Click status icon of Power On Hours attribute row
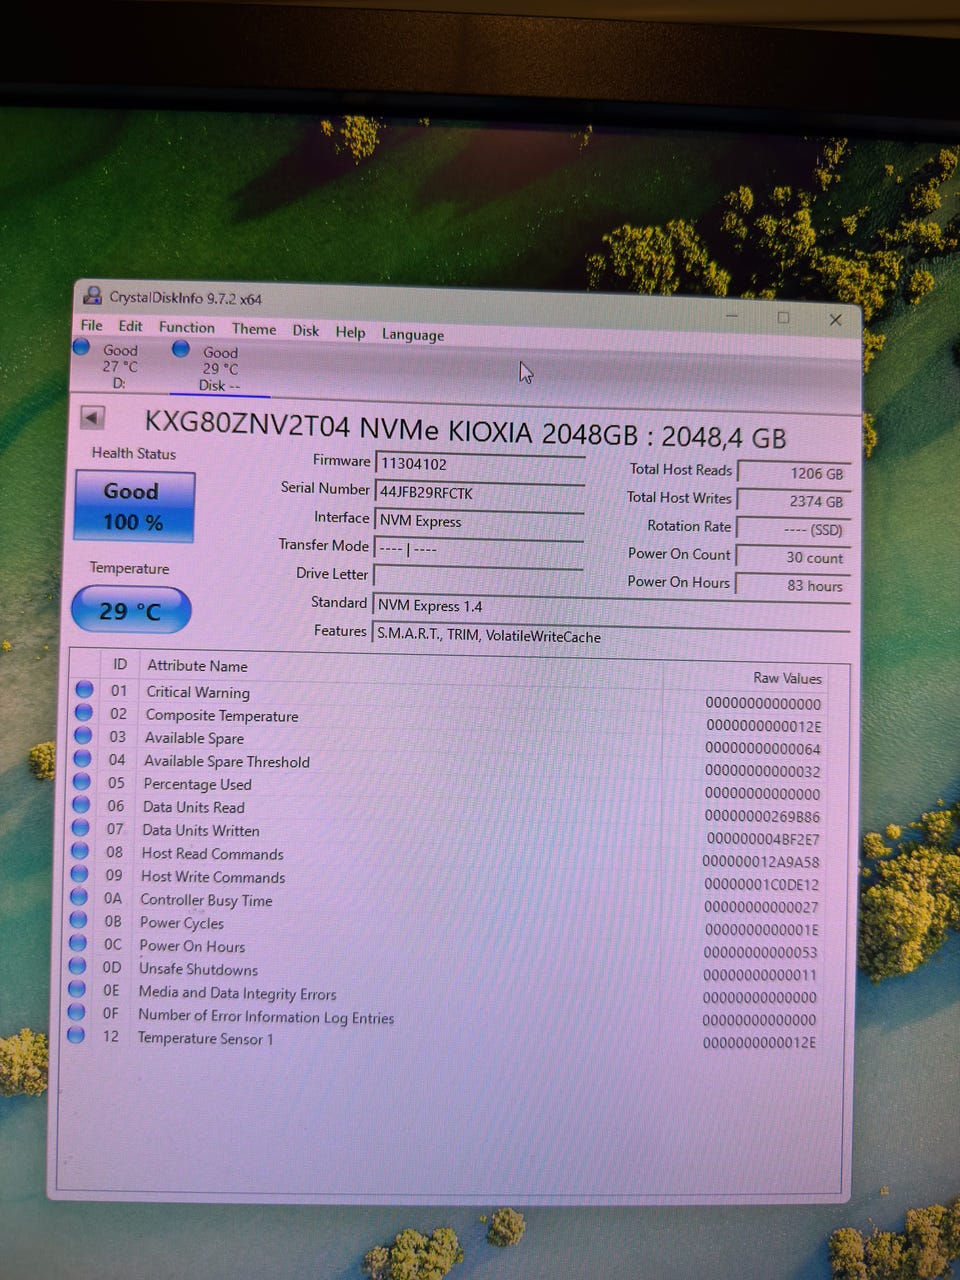 pos(78,942)
